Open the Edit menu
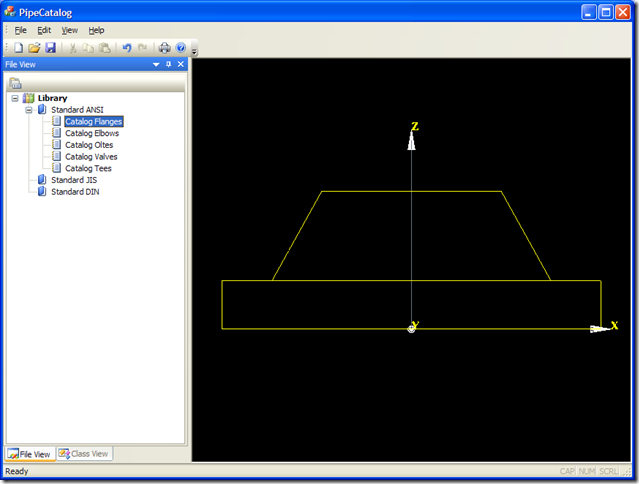The image size is (639, 484). tap(44, 30)
